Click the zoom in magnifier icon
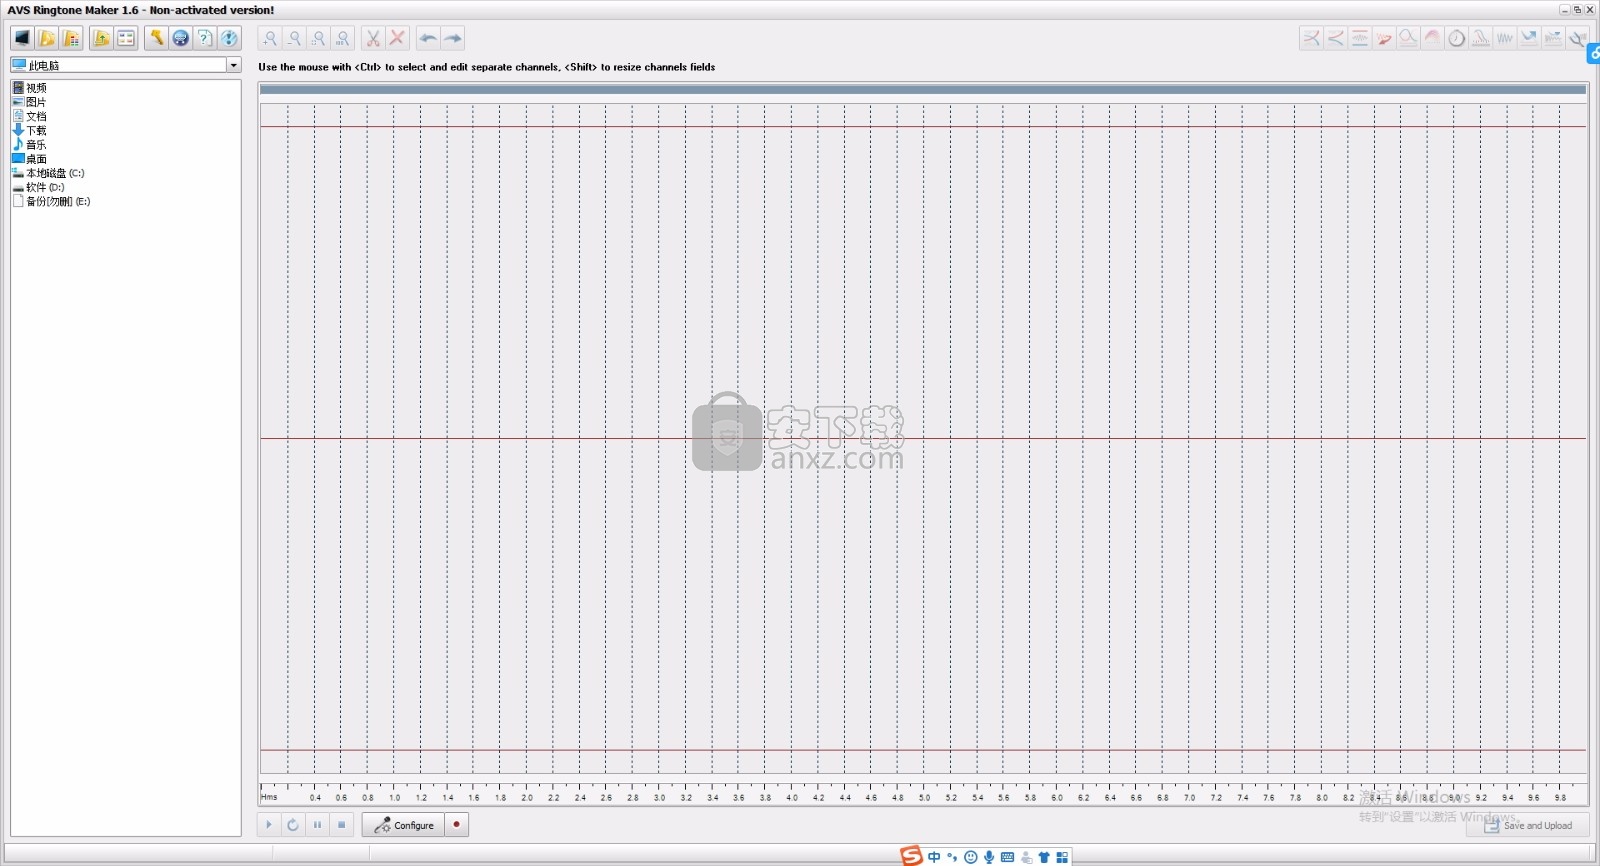 coord(270,38)
